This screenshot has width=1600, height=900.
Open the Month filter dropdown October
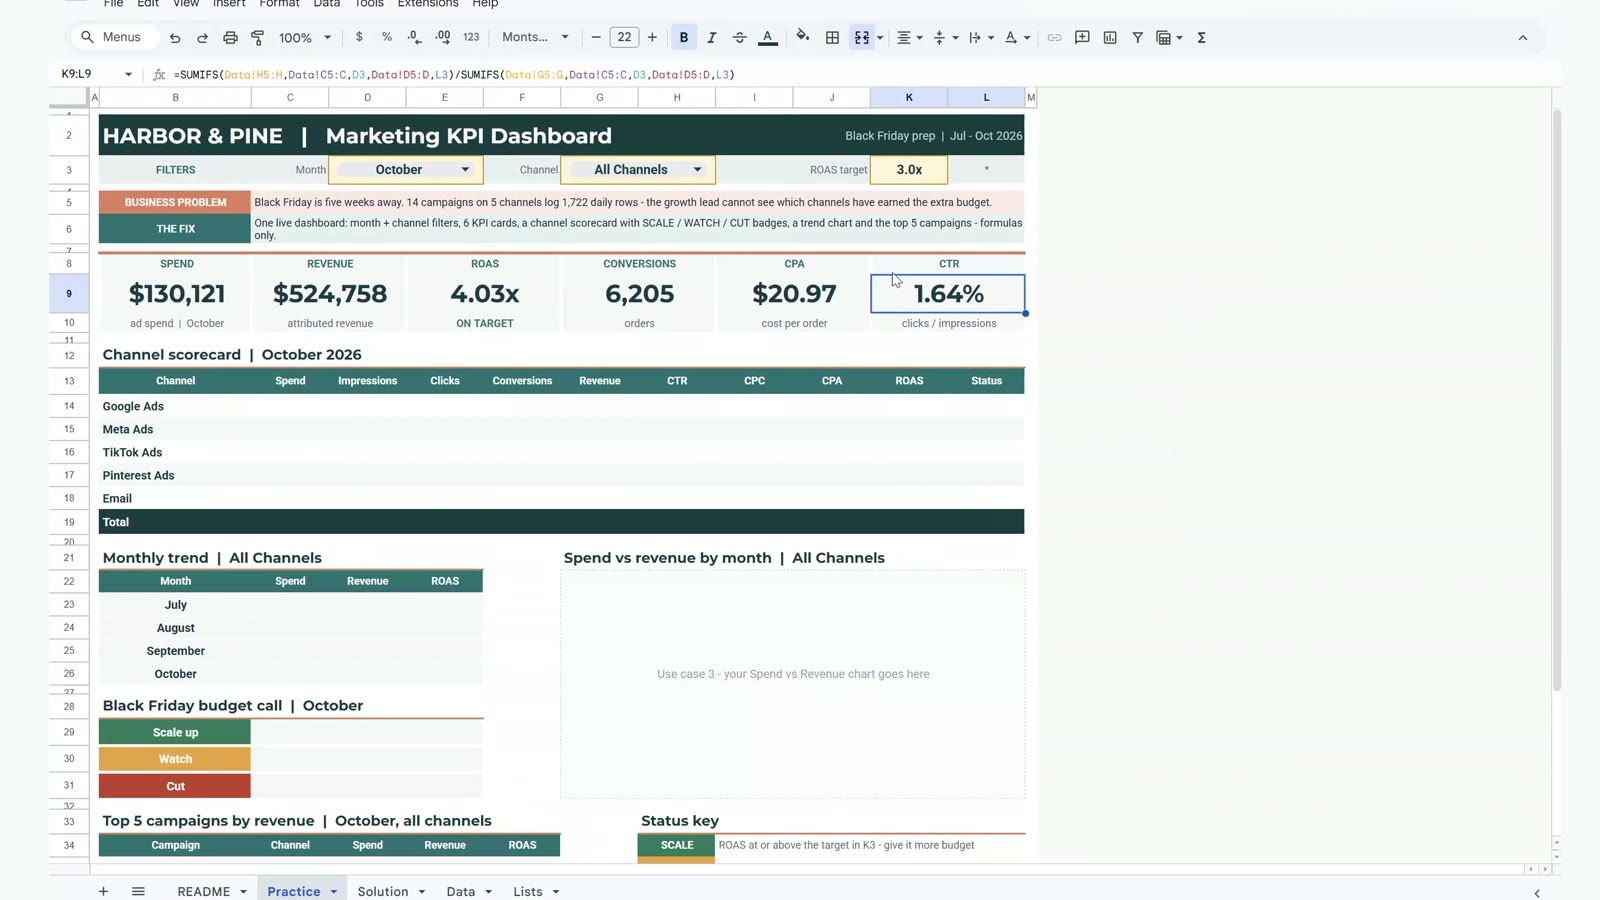click(x=406, y=170)
